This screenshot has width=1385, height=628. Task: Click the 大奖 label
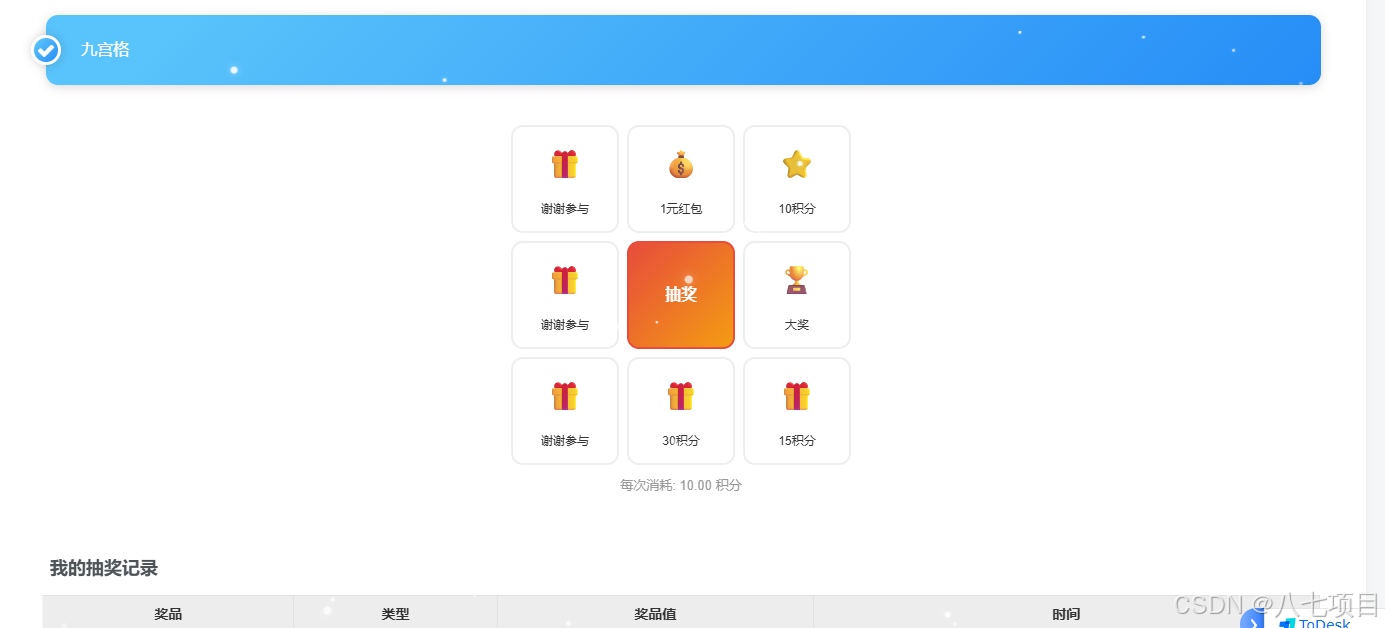pos(797,325)
